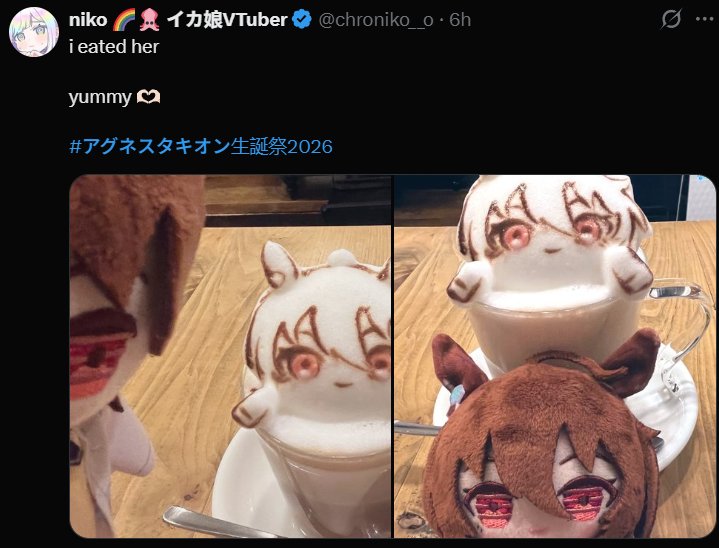Click the rainbow emoji in the display name
719x548 pixels.
pyautogui.click(x=124, y=20)
